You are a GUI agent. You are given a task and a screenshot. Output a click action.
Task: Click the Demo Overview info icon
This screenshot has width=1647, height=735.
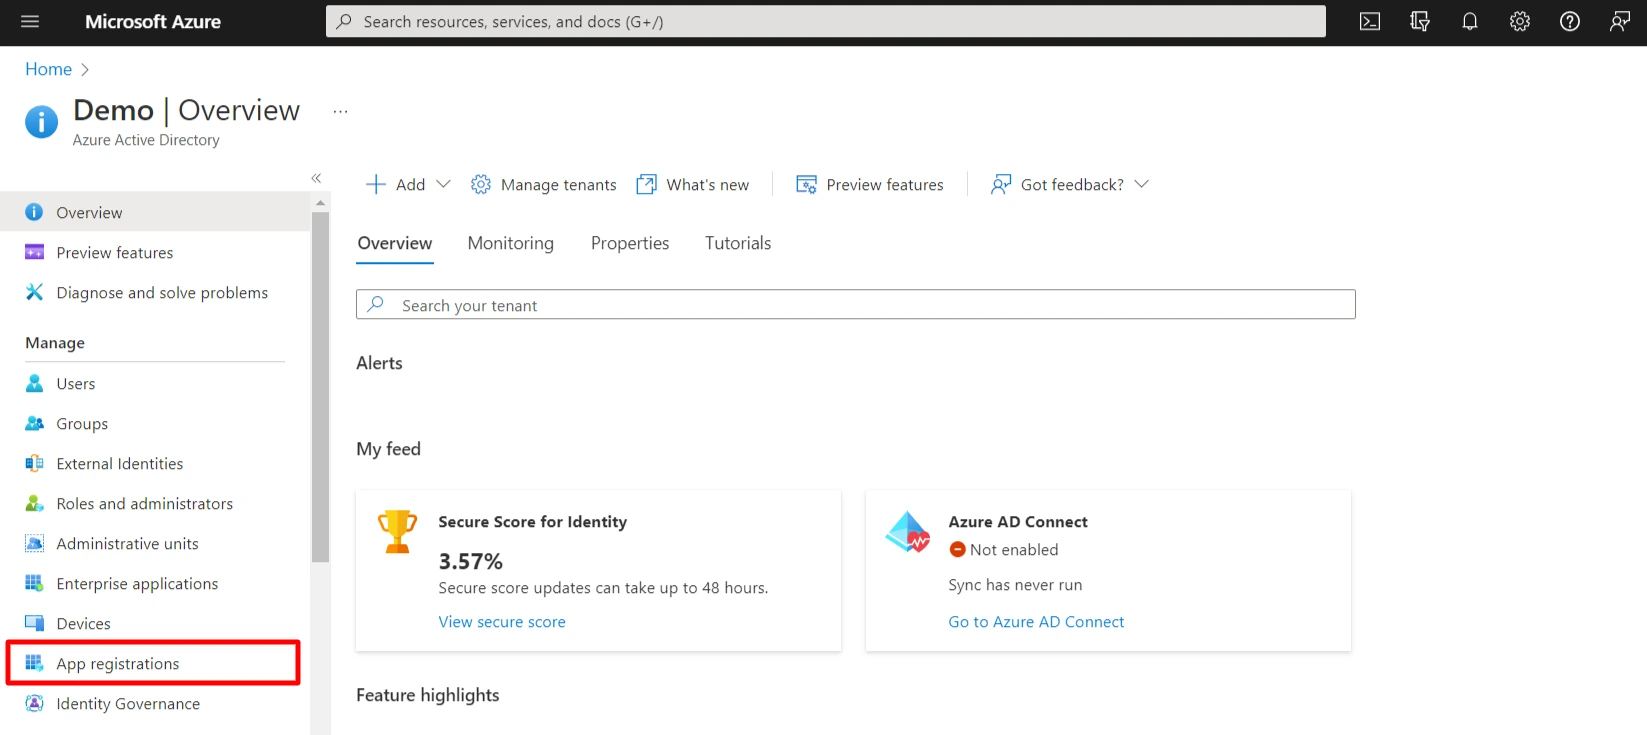pos(41,122)
